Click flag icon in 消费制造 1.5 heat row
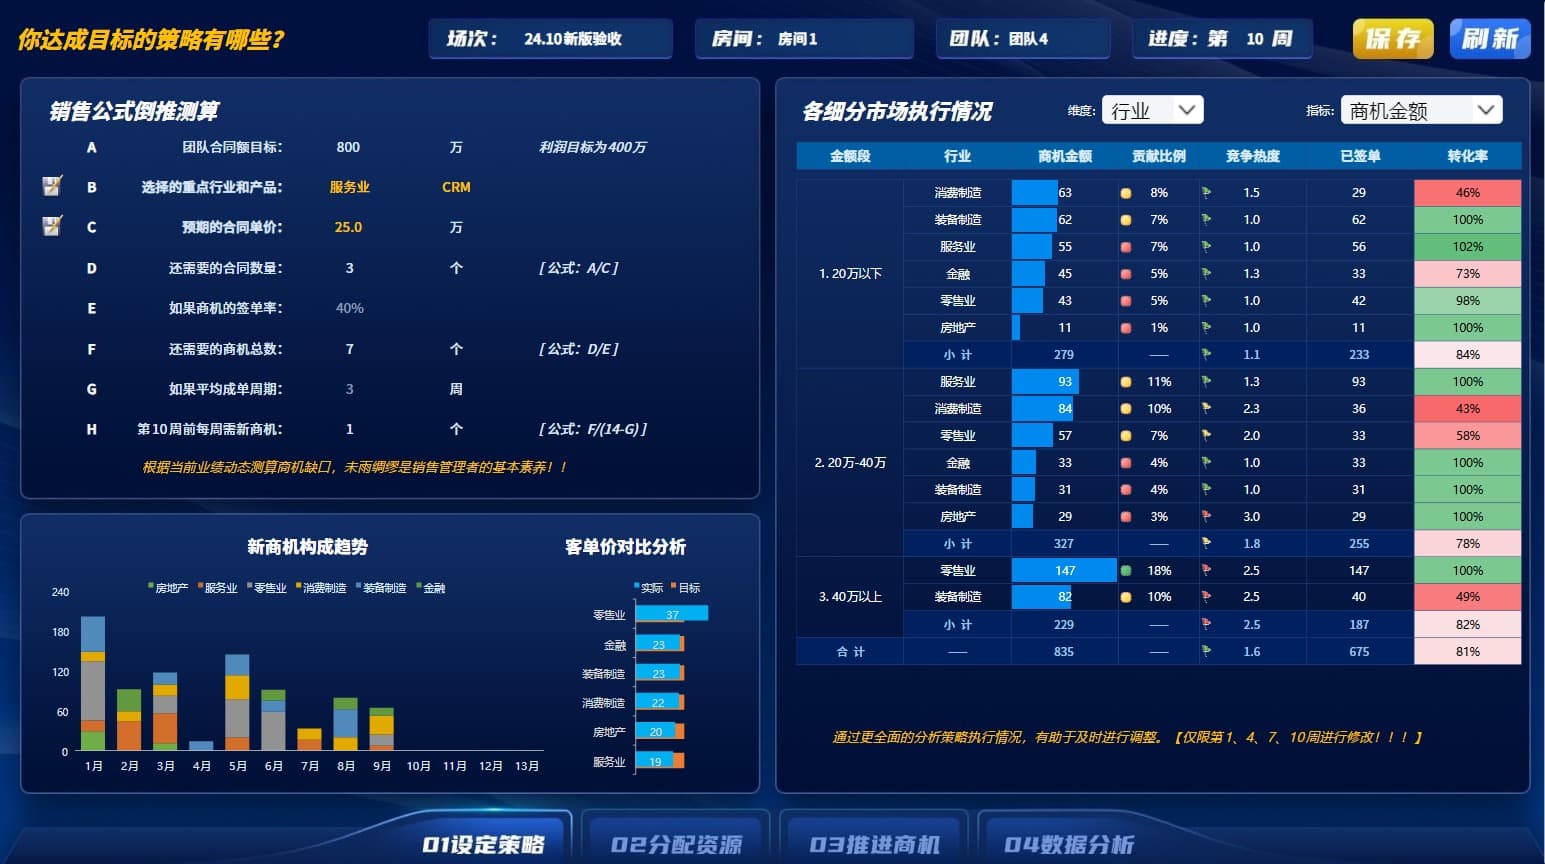Screen dimensions: 1545x864 1206,192
